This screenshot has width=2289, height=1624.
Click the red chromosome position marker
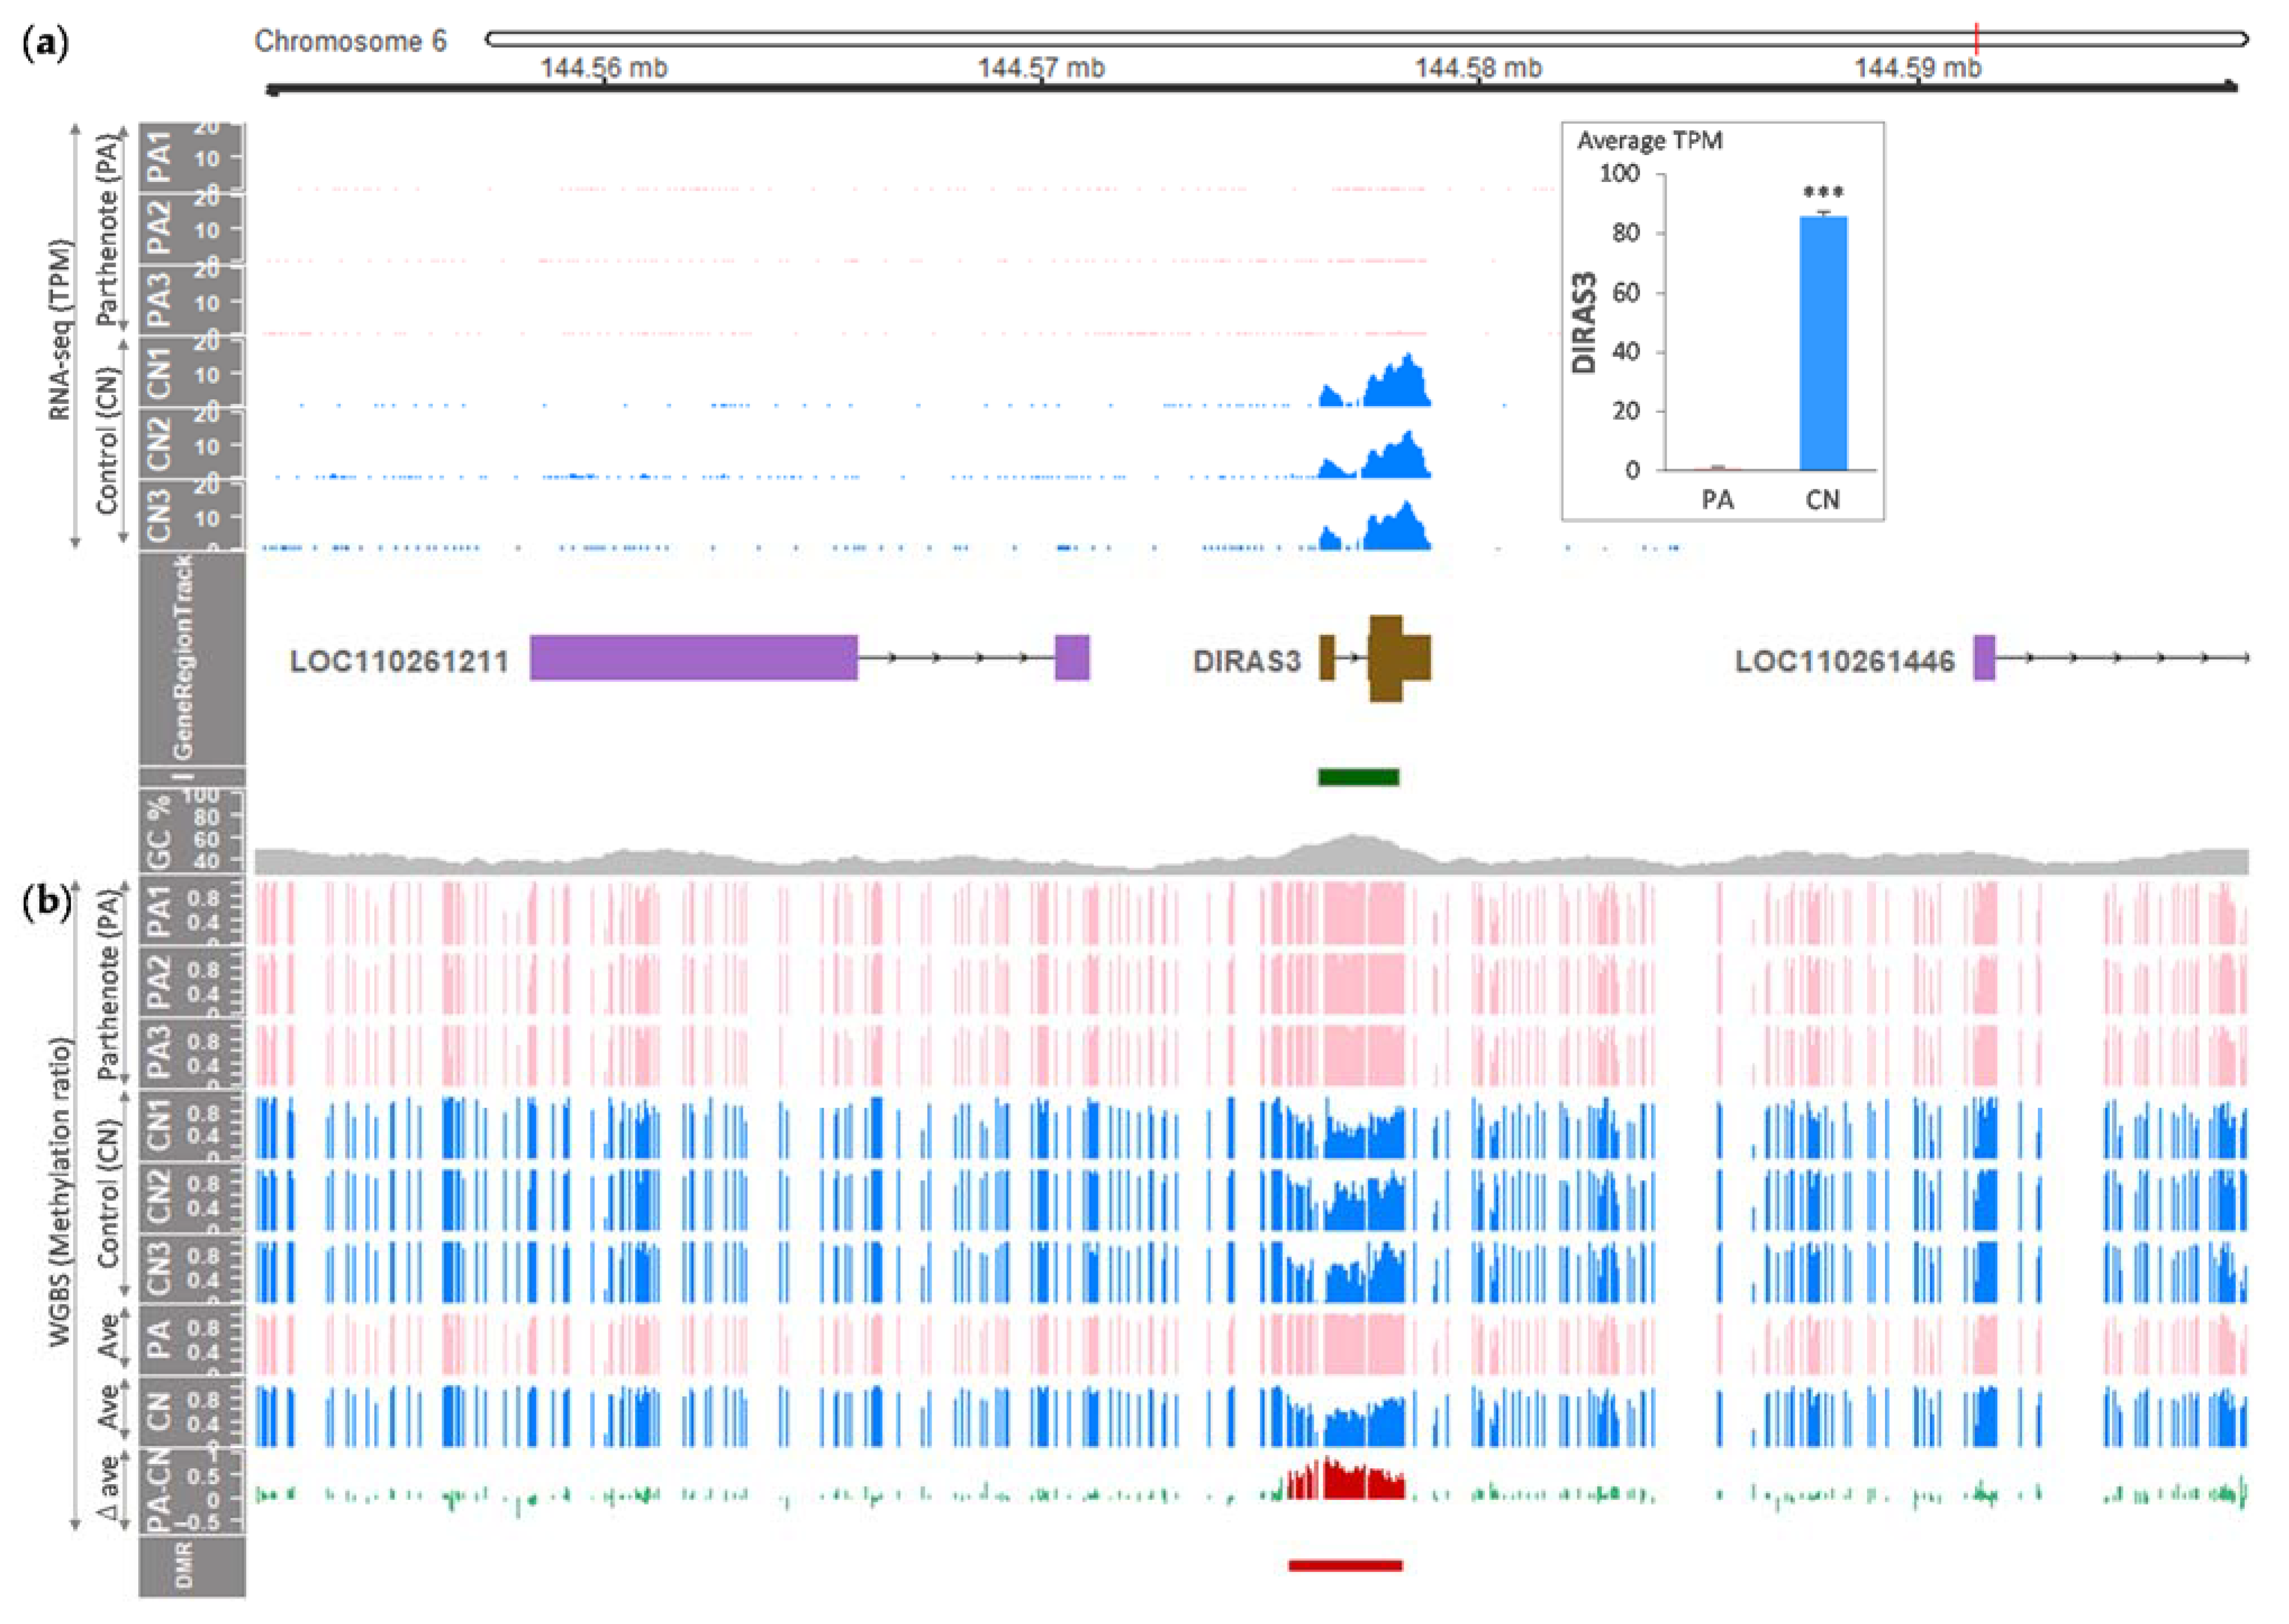(1976, 39)
